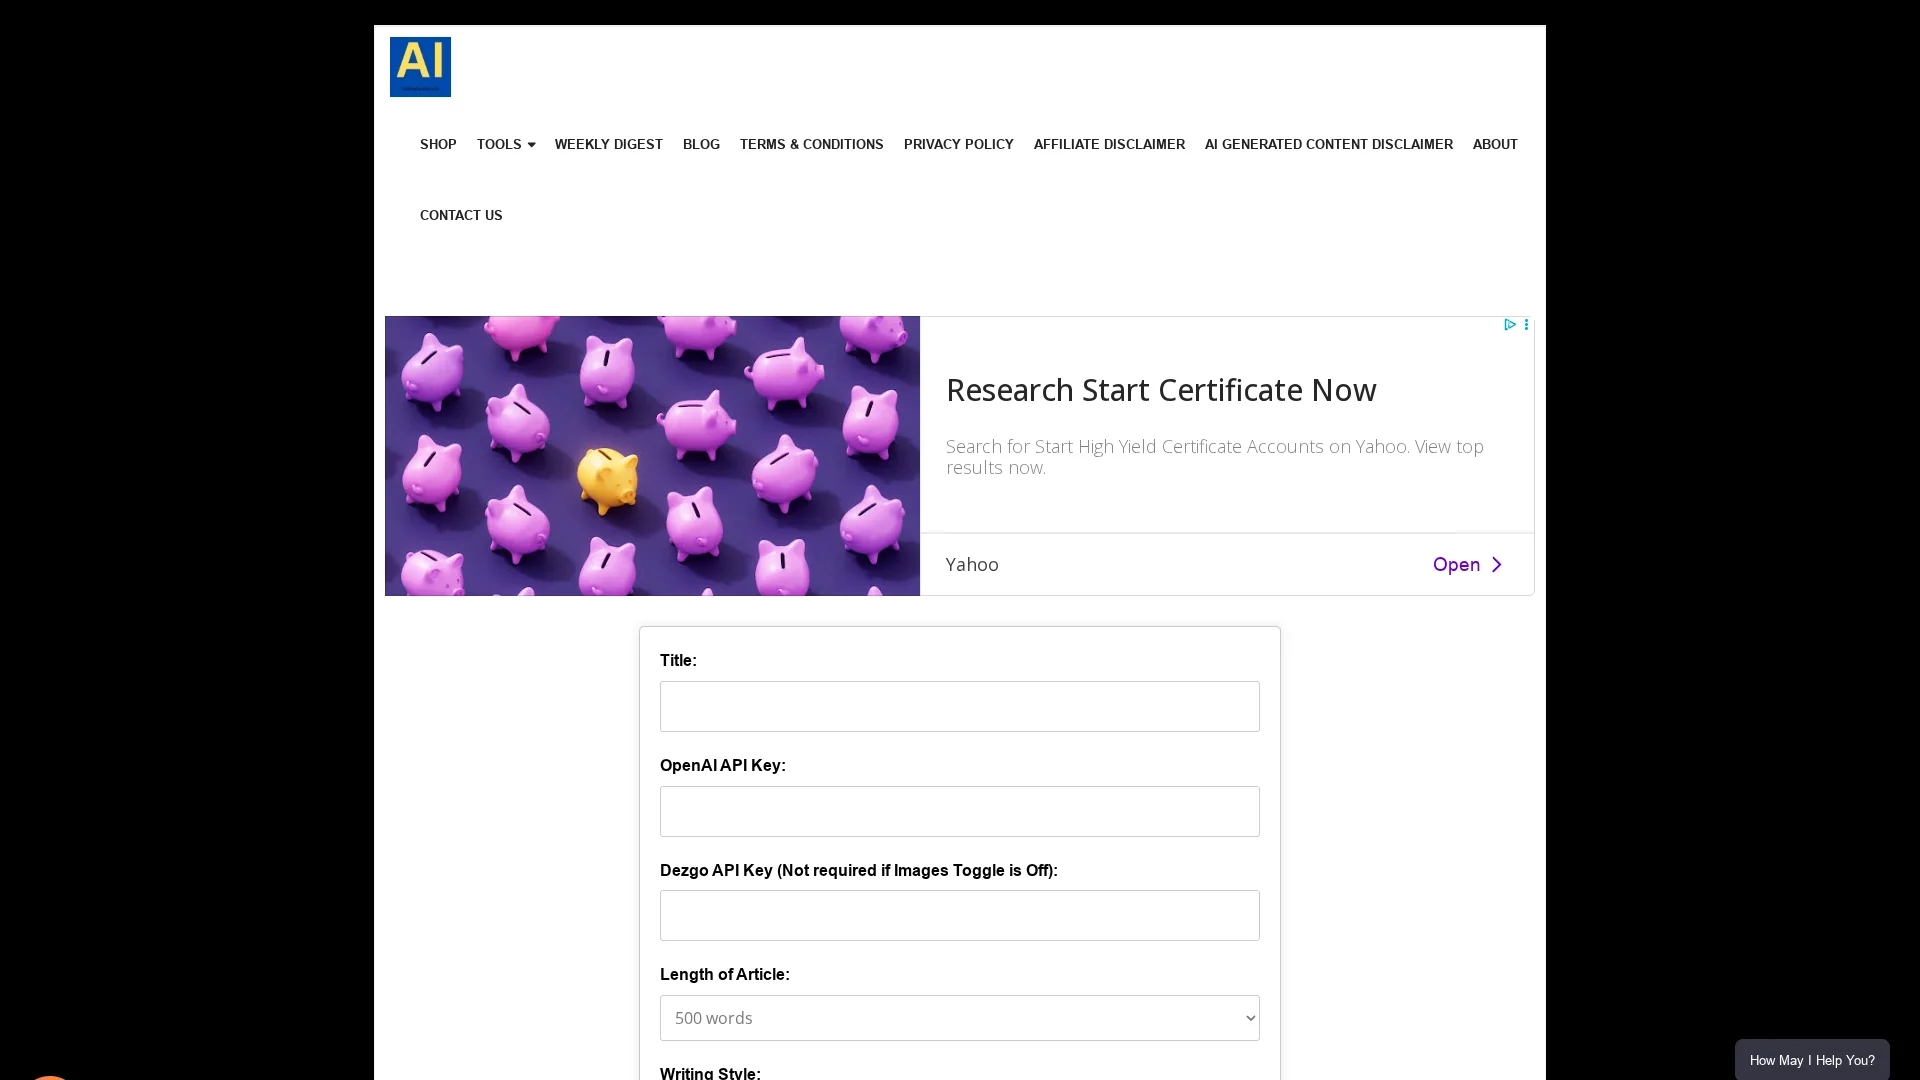Go to Weekly Digest page
Image resolution: width=1920 pixels, height=1080 pixels.
point(609,144)
